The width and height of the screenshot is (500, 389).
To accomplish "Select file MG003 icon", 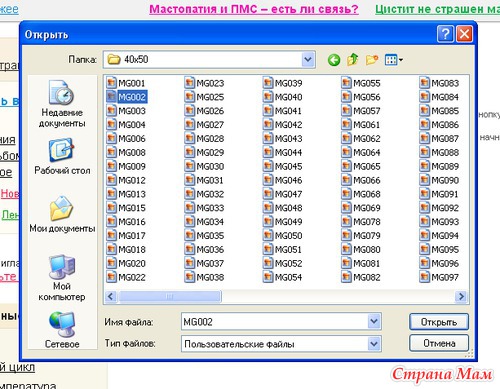I will (x=111, y=110).
